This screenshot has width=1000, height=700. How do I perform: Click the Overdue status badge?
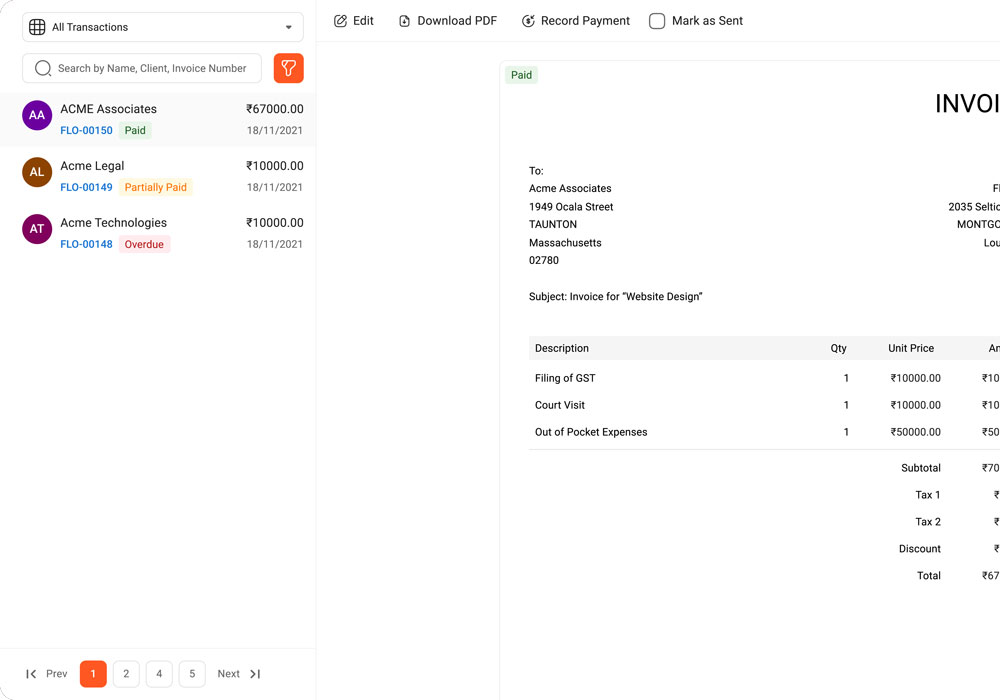(x=144, y=244)
